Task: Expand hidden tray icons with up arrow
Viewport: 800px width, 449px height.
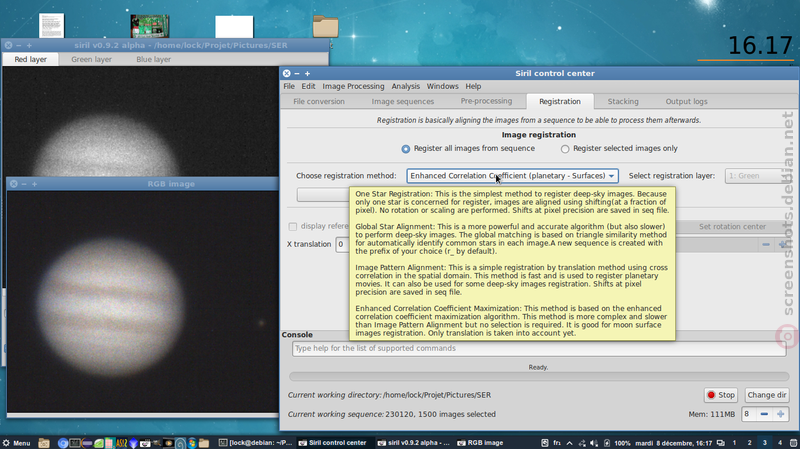Action: [569, 443]
